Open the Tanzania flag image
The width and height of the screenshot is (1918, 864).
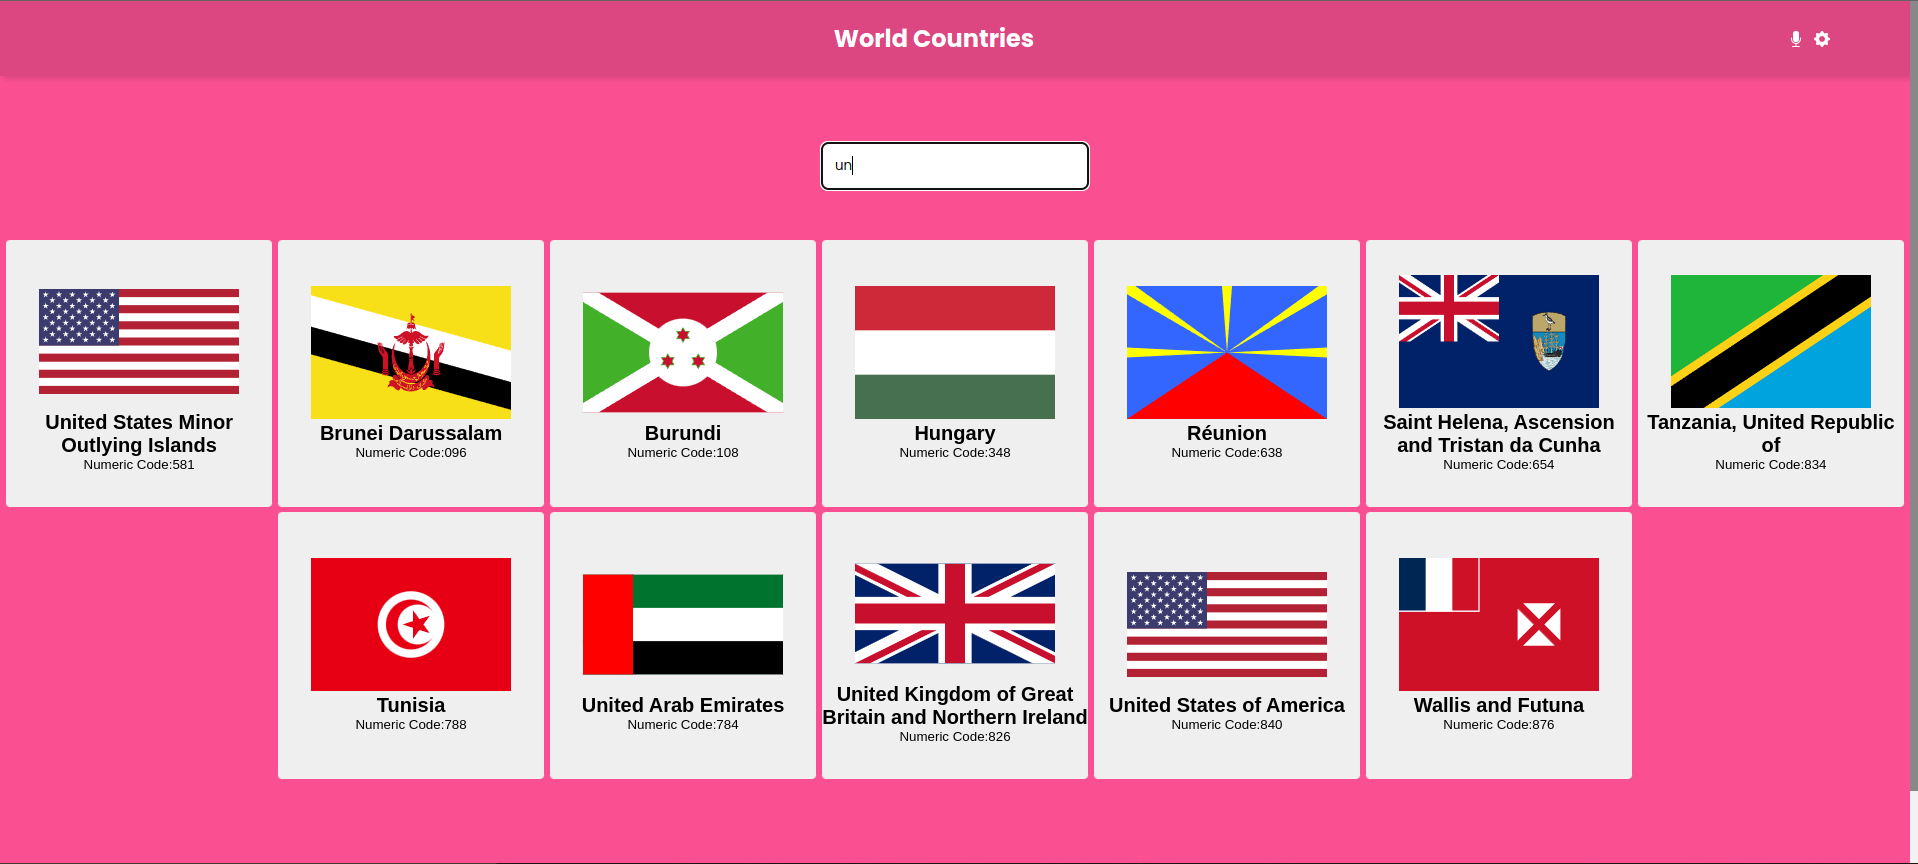pos(1770,341)
